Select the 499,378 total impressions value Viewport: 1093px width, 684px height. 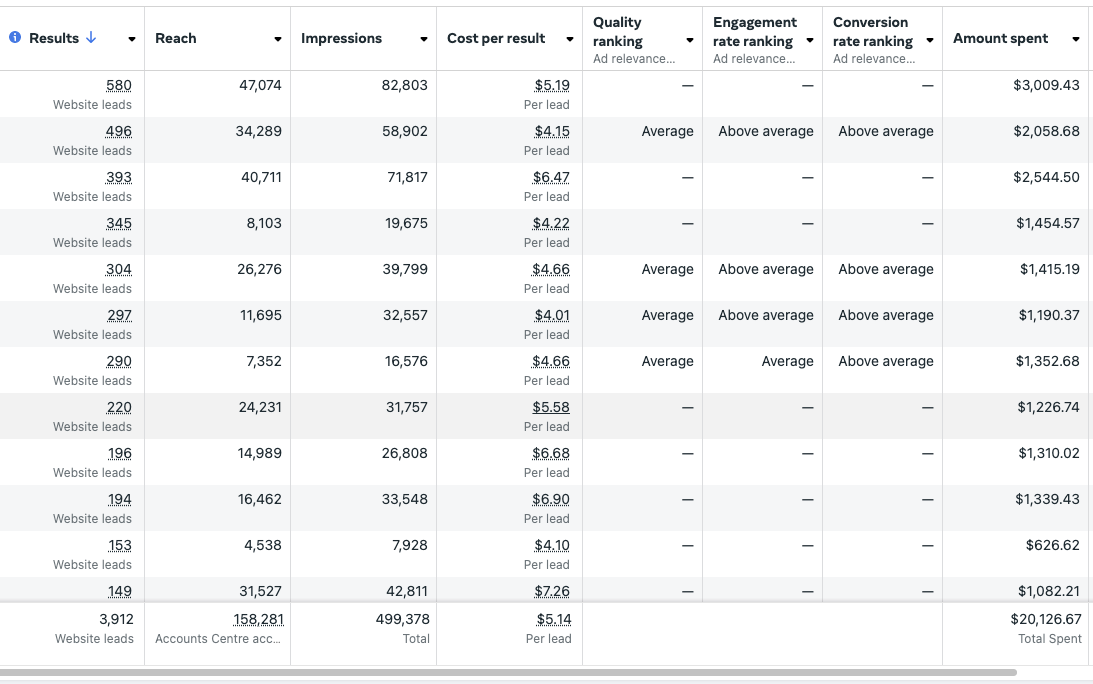[x=403, y=619]
